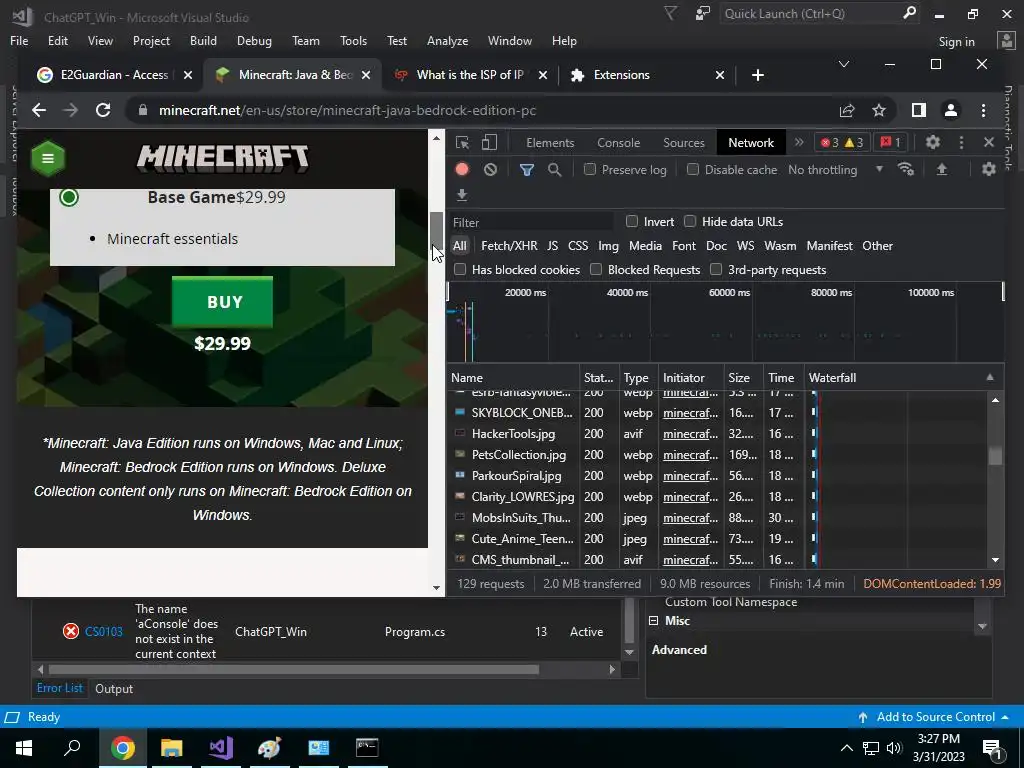Viewport: 1024px width, 768px height.
Task: Click the Waterfall column sort arrow
Action: pos(990,377)
